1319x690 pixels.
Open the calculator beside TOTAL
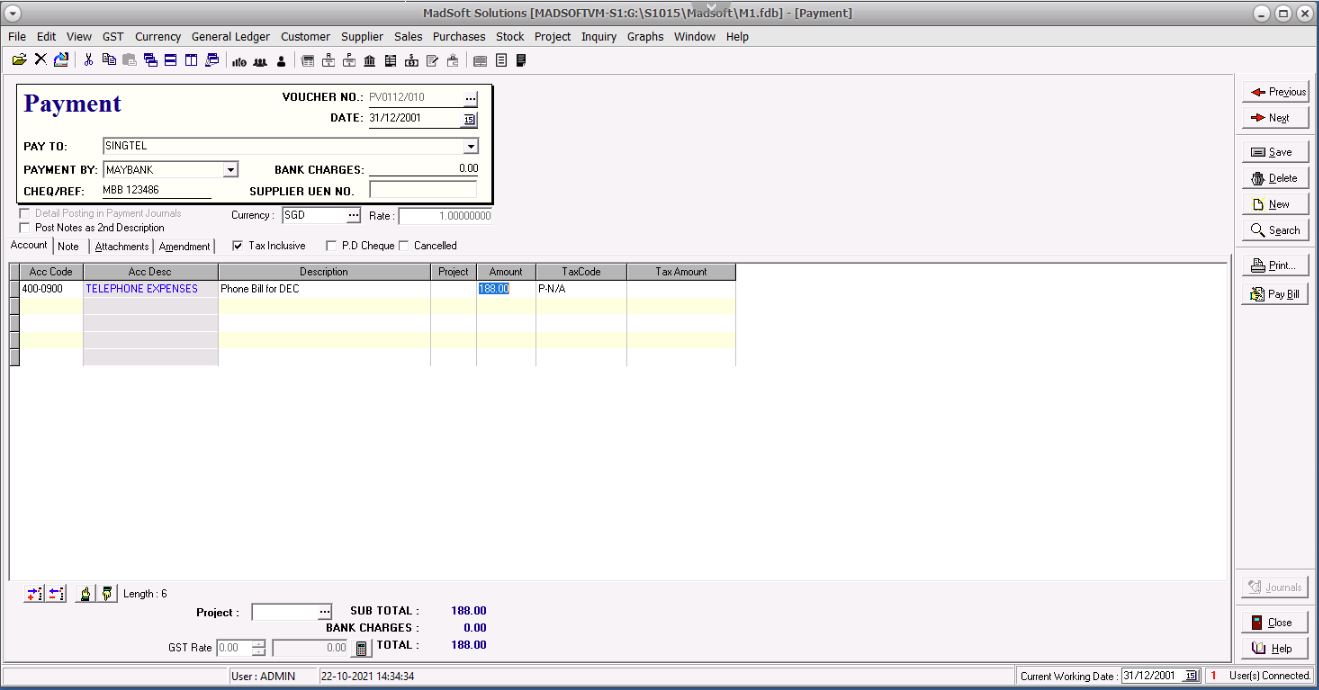point(361,648)
